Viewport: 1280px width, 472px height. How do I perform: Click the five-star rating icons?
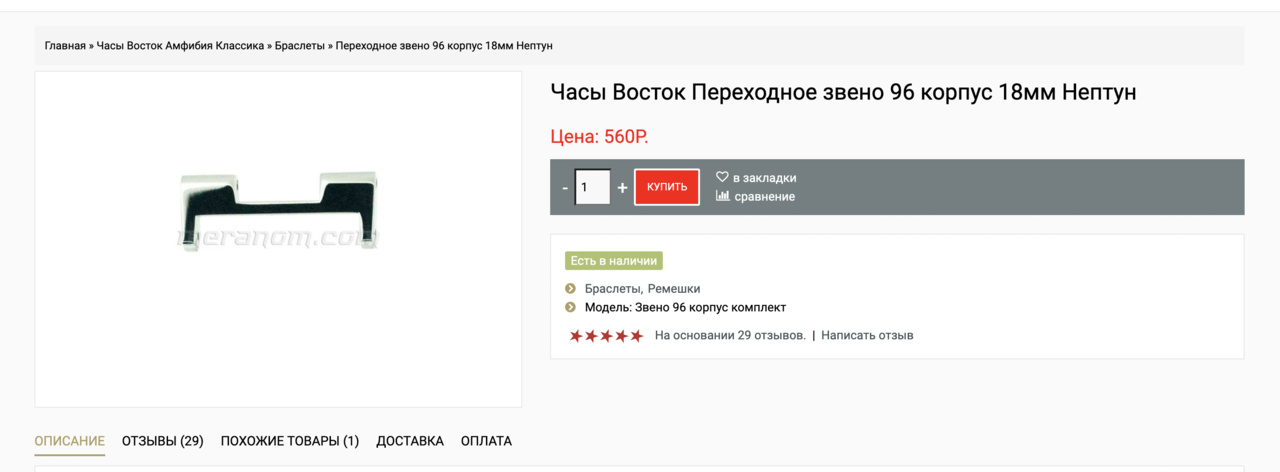(606, 336)
